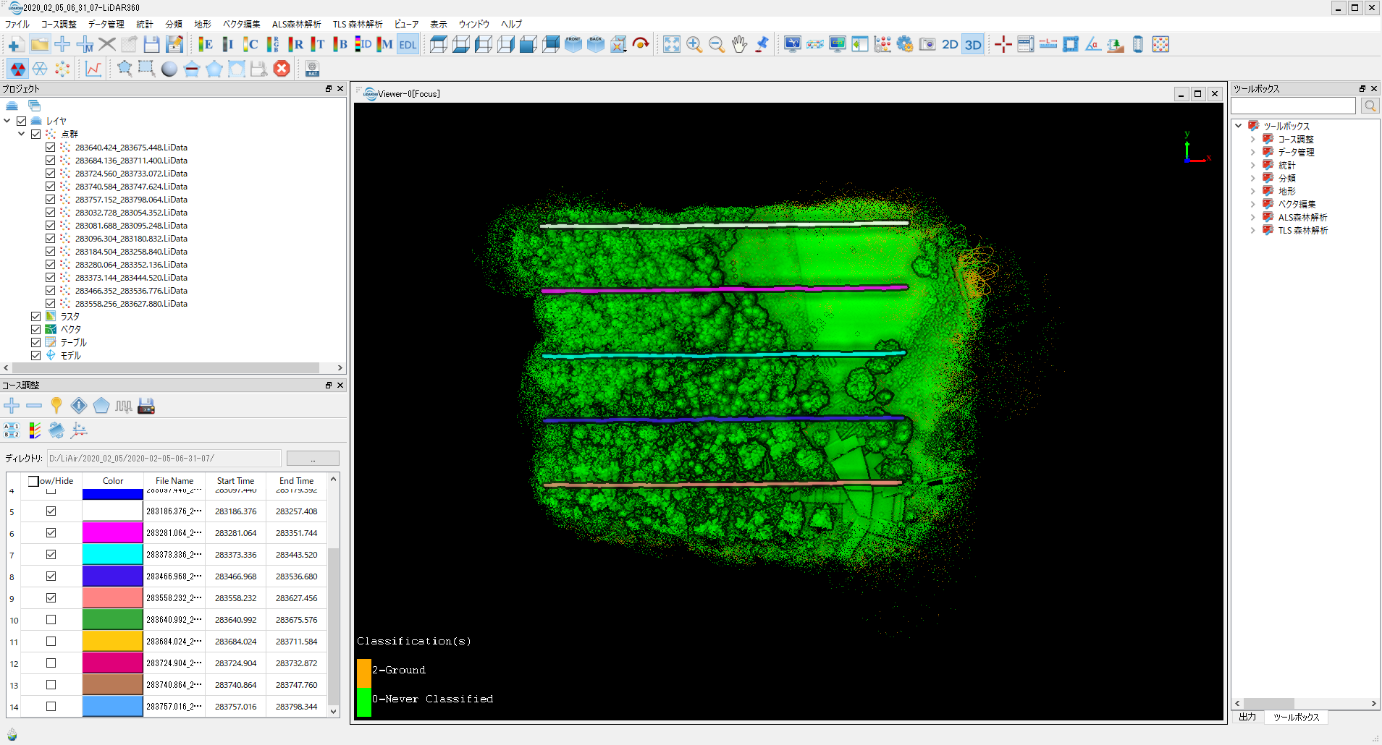Open the ヘルプ menu
The height and width of the screenshot is (745, 1382).
pos(511,23)
